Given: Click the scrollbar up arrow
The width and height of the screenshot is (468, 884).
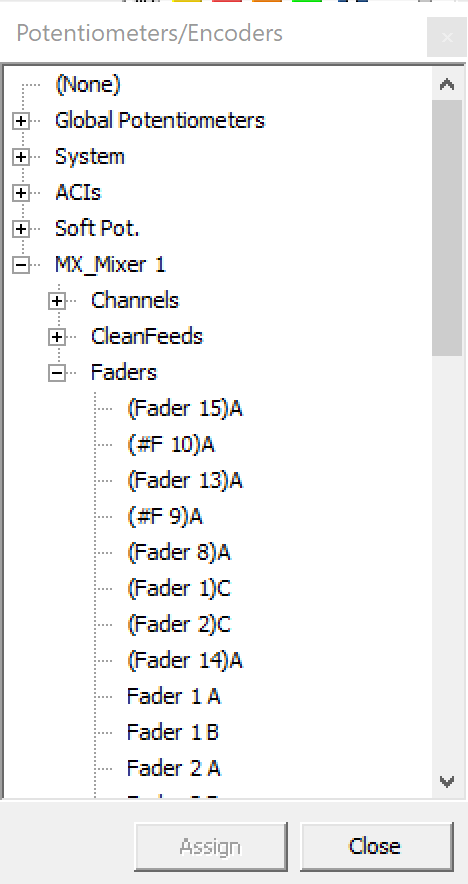Looking at the screenshot, I should coord(447,85).
